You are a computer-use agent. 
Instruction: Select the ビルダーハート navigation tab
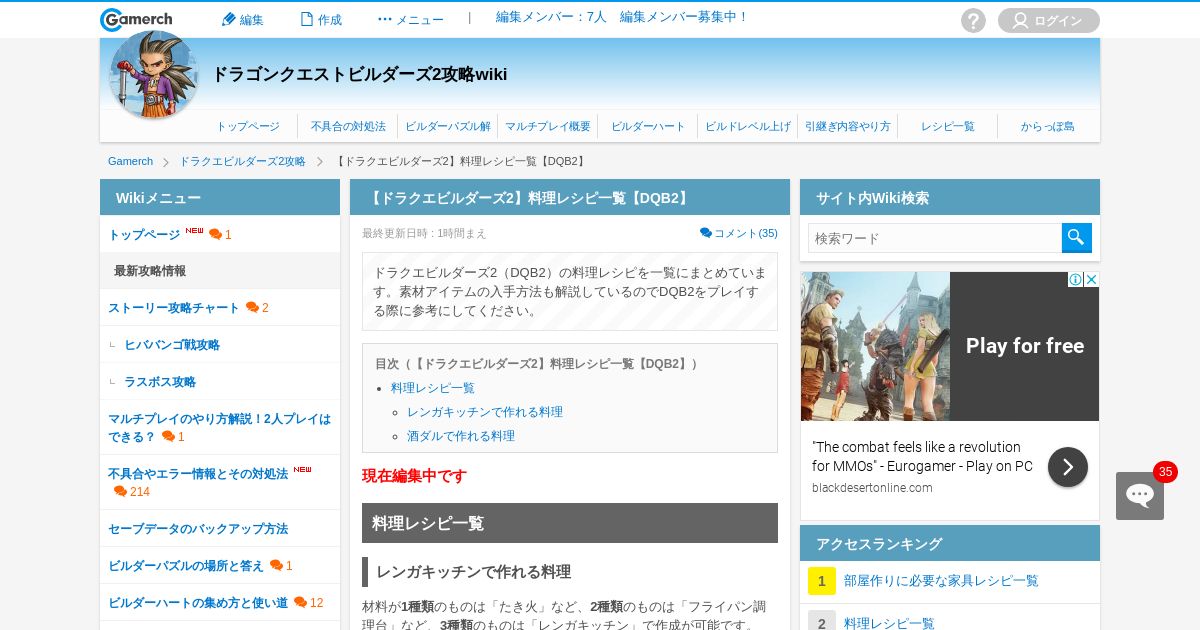click(x=648, y=126)
